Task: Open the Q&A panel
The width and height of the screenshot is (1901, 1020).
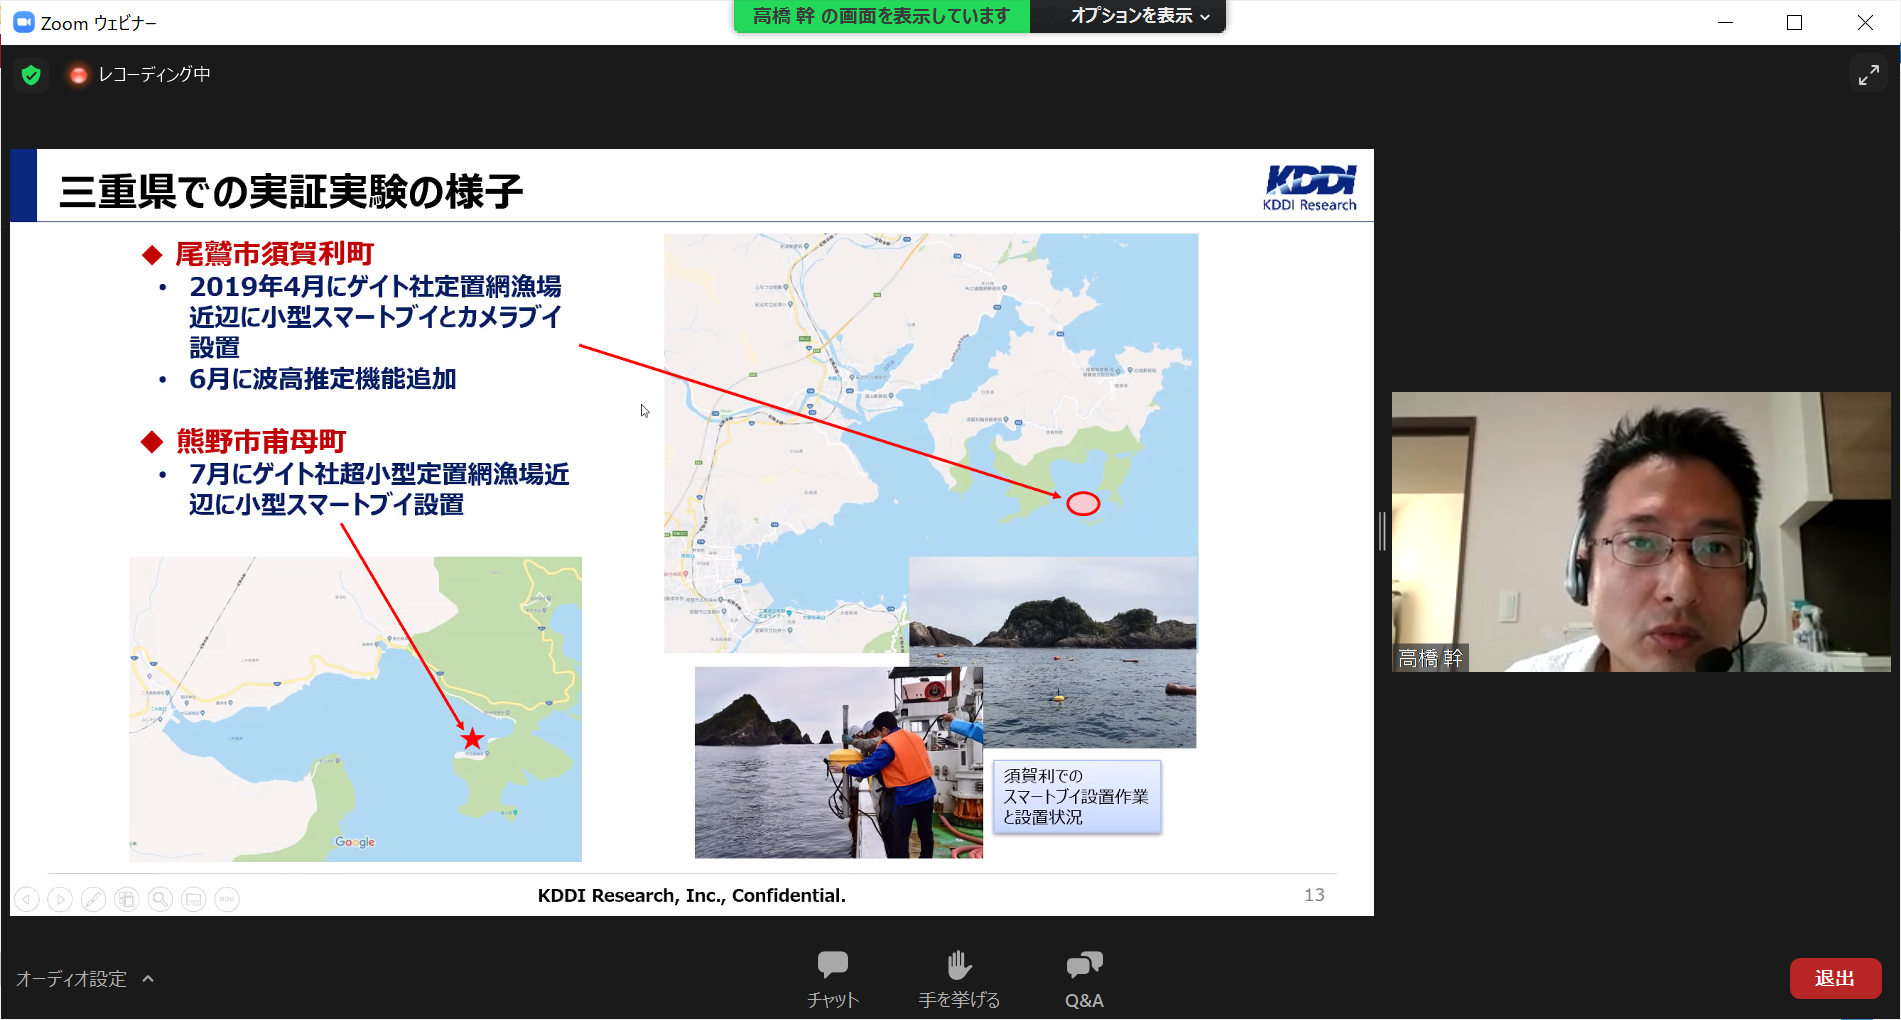Action: click(x=1084, y=978)
